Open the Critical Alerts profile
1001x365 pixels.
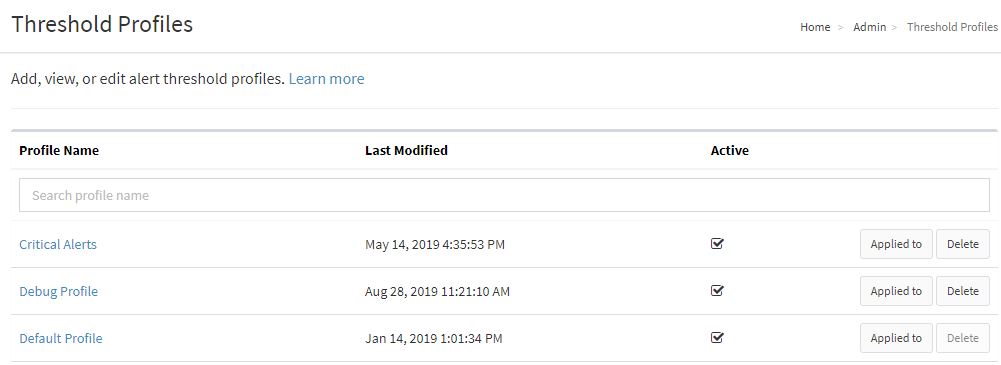point(58,244)
